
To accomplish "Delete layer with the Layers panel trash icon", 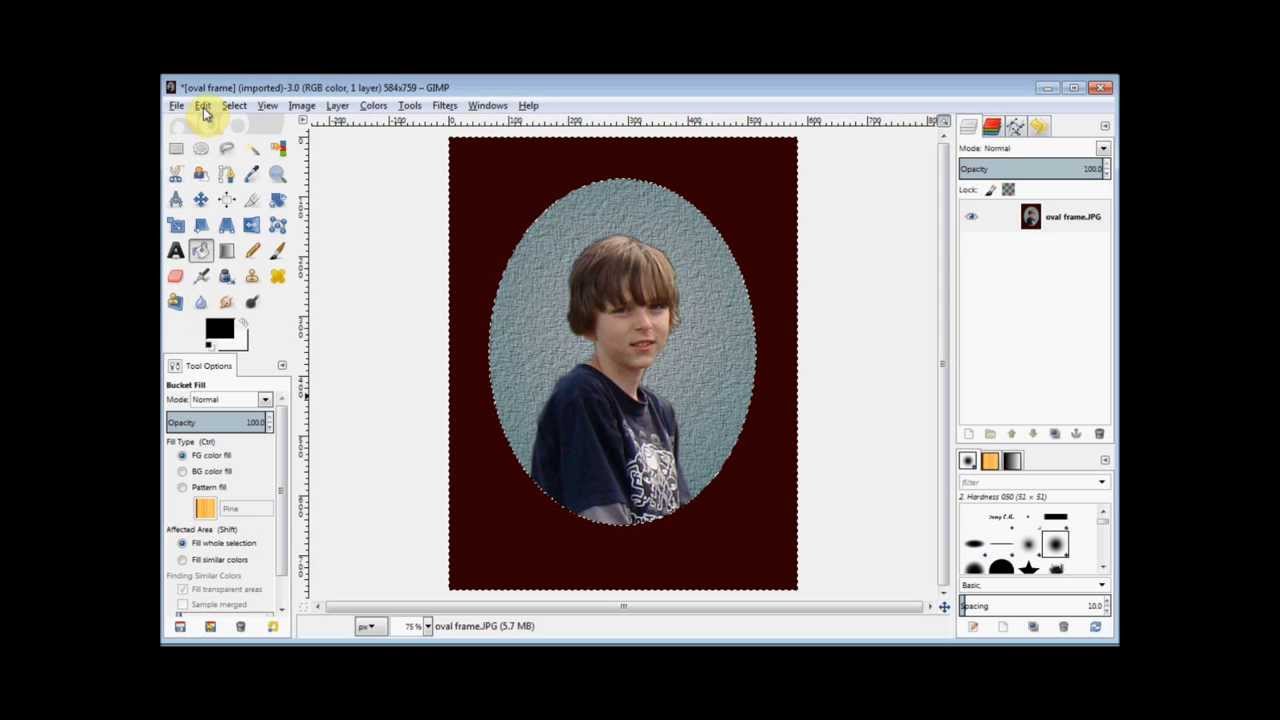I will [1099, 434].
